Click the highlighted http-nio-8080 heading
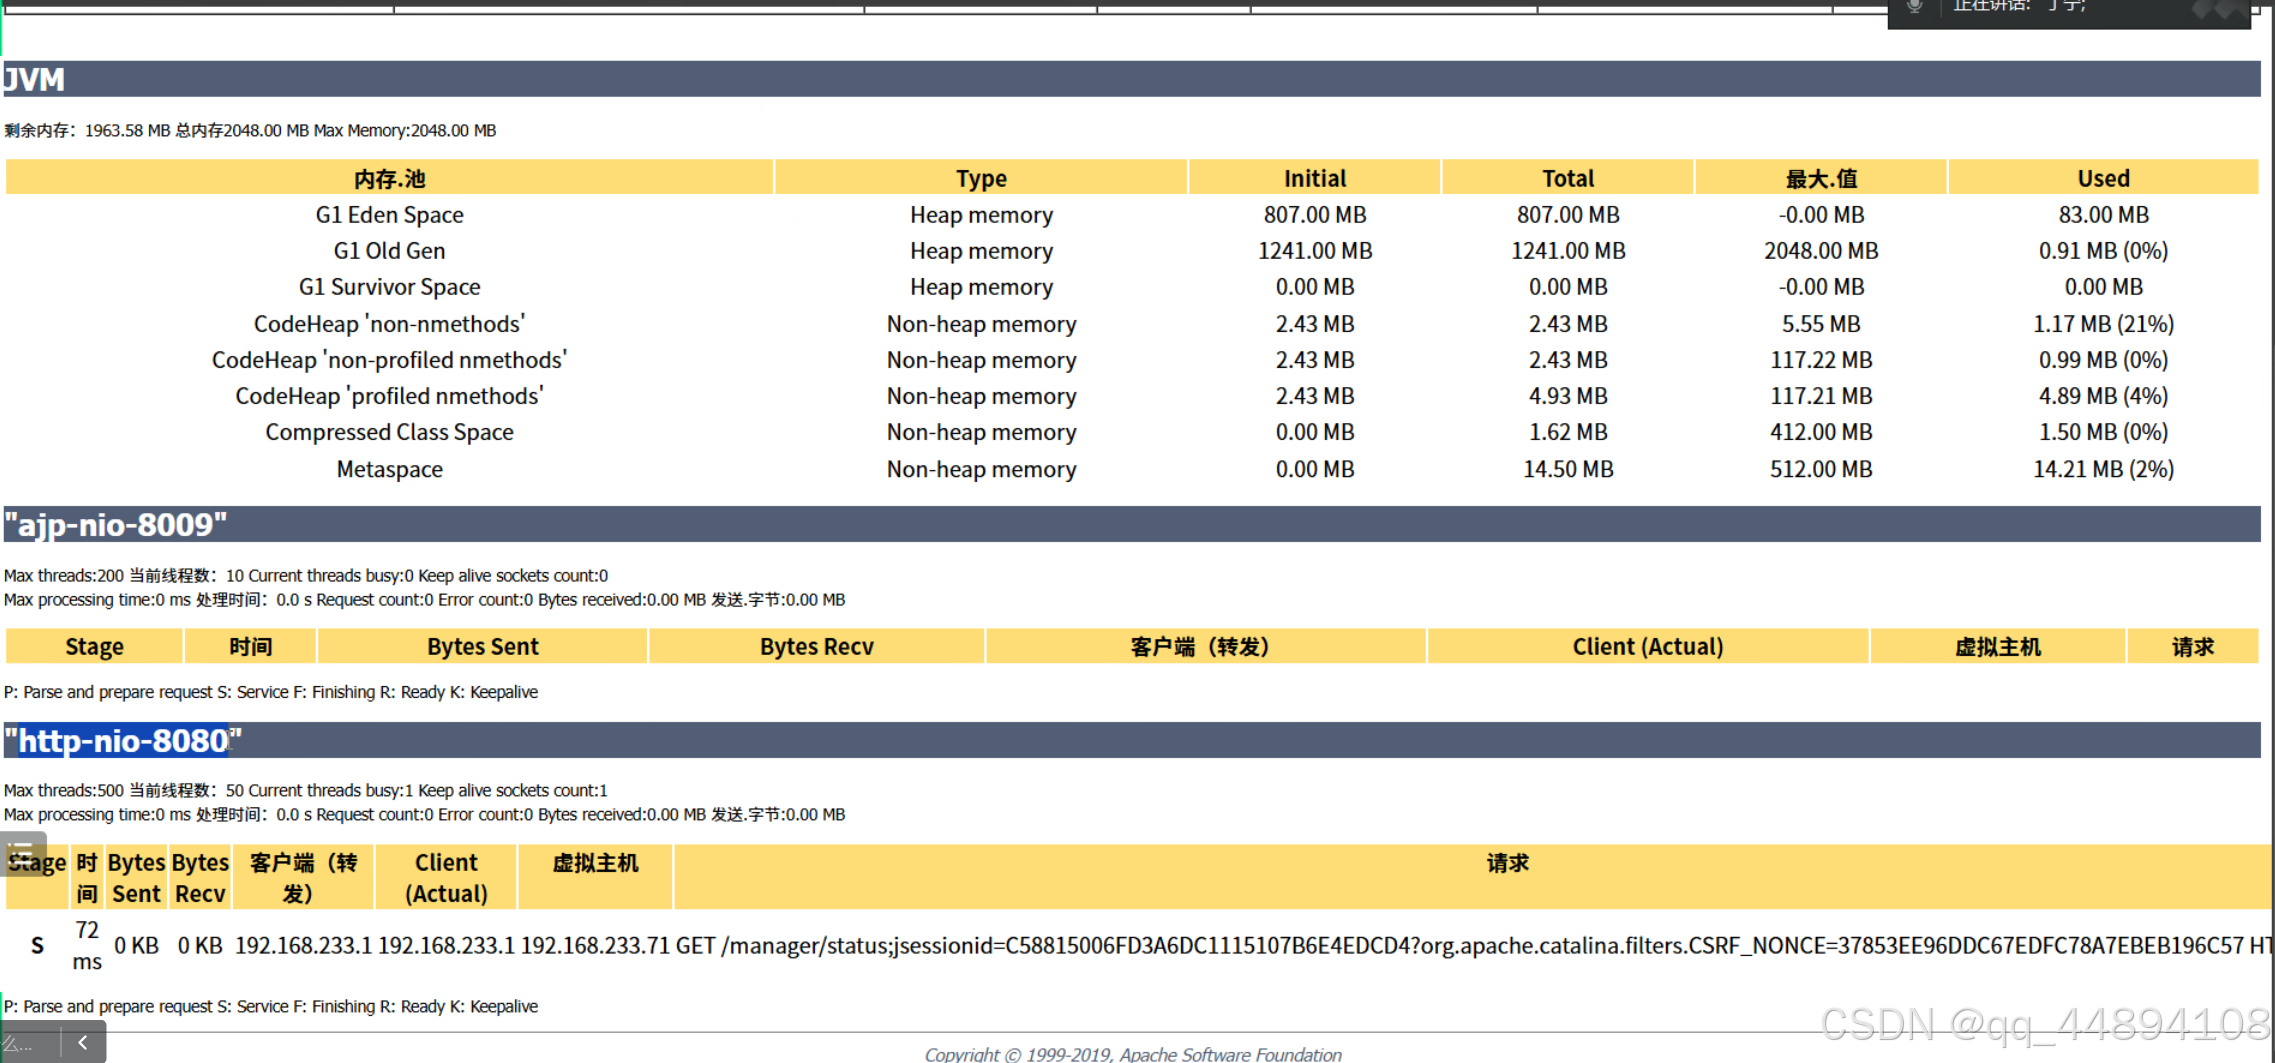 (124, 741)
